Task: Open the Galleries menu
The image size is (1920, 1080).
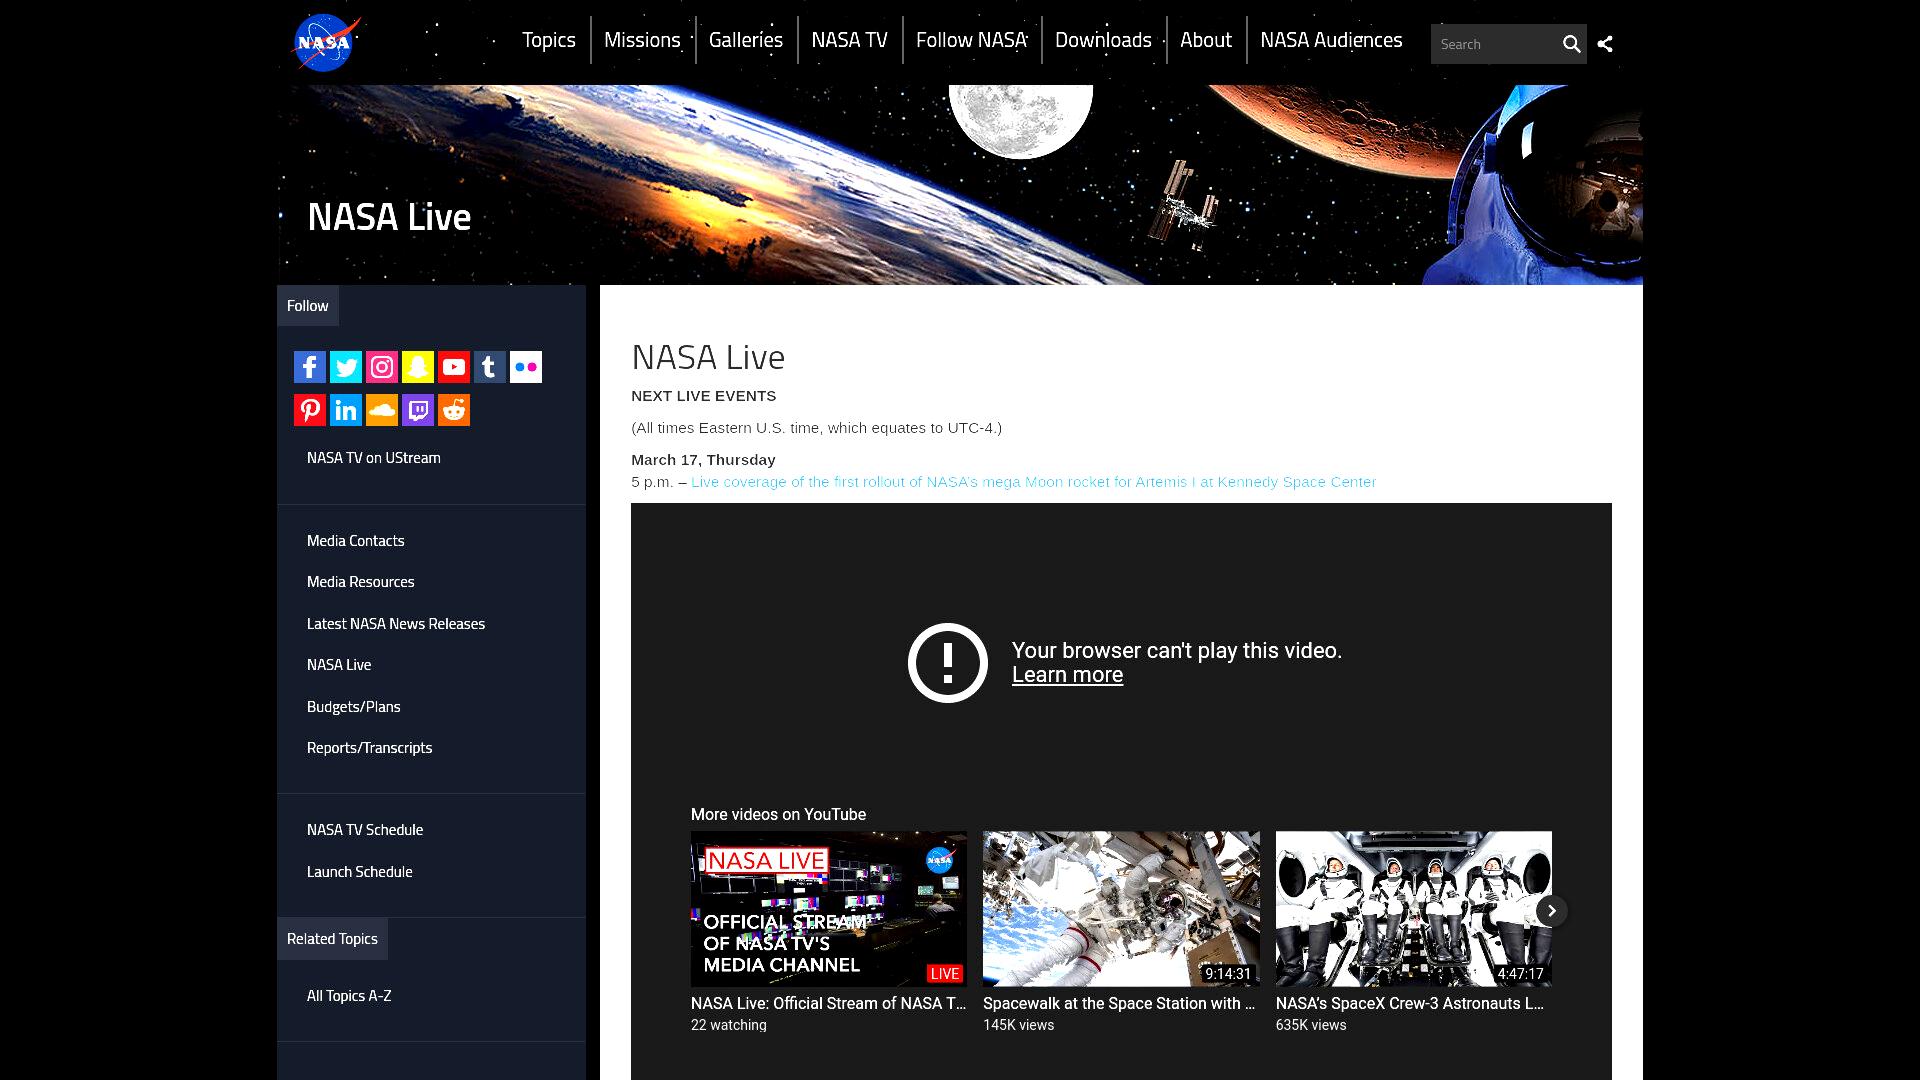Action: [746, 40]
